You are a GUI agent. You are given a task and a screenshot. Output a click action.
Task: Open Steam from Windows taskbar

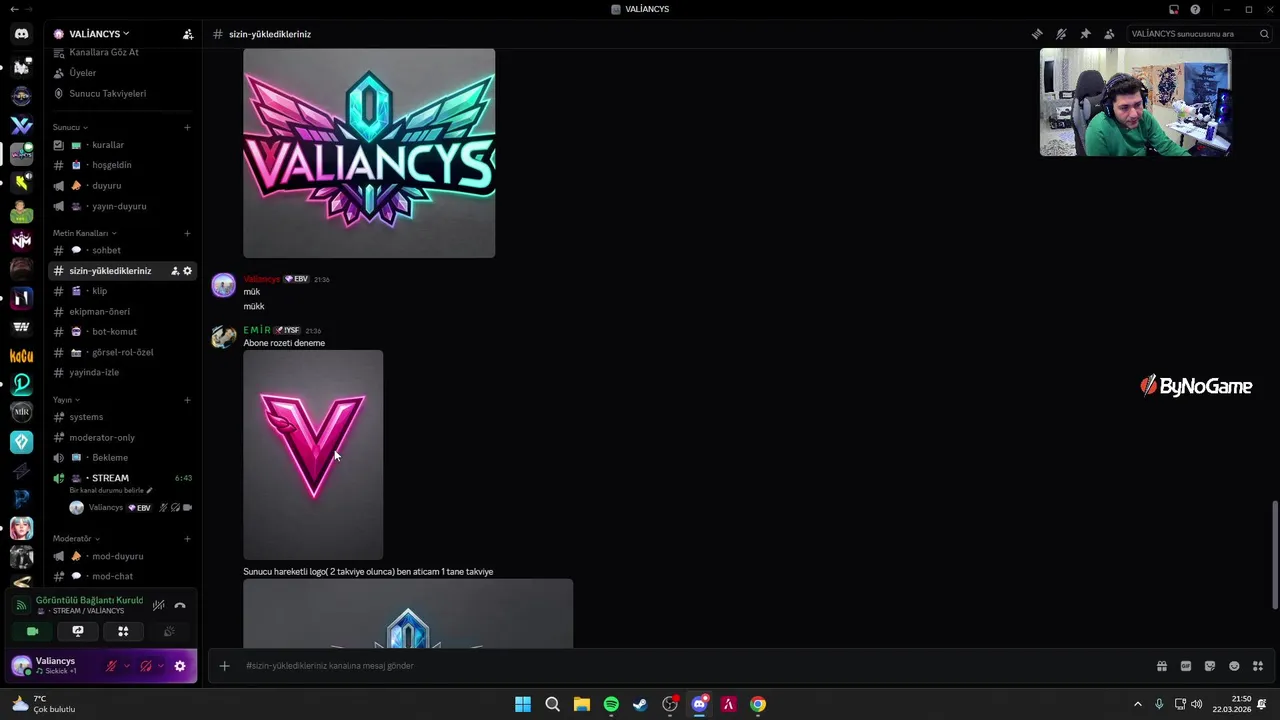(640, 704)
